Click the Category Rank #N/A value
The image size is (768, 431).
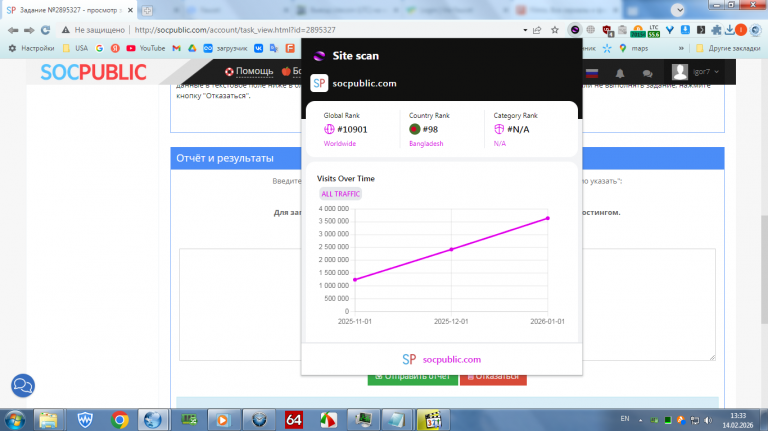pyautogui.click(x=518, y=129)
